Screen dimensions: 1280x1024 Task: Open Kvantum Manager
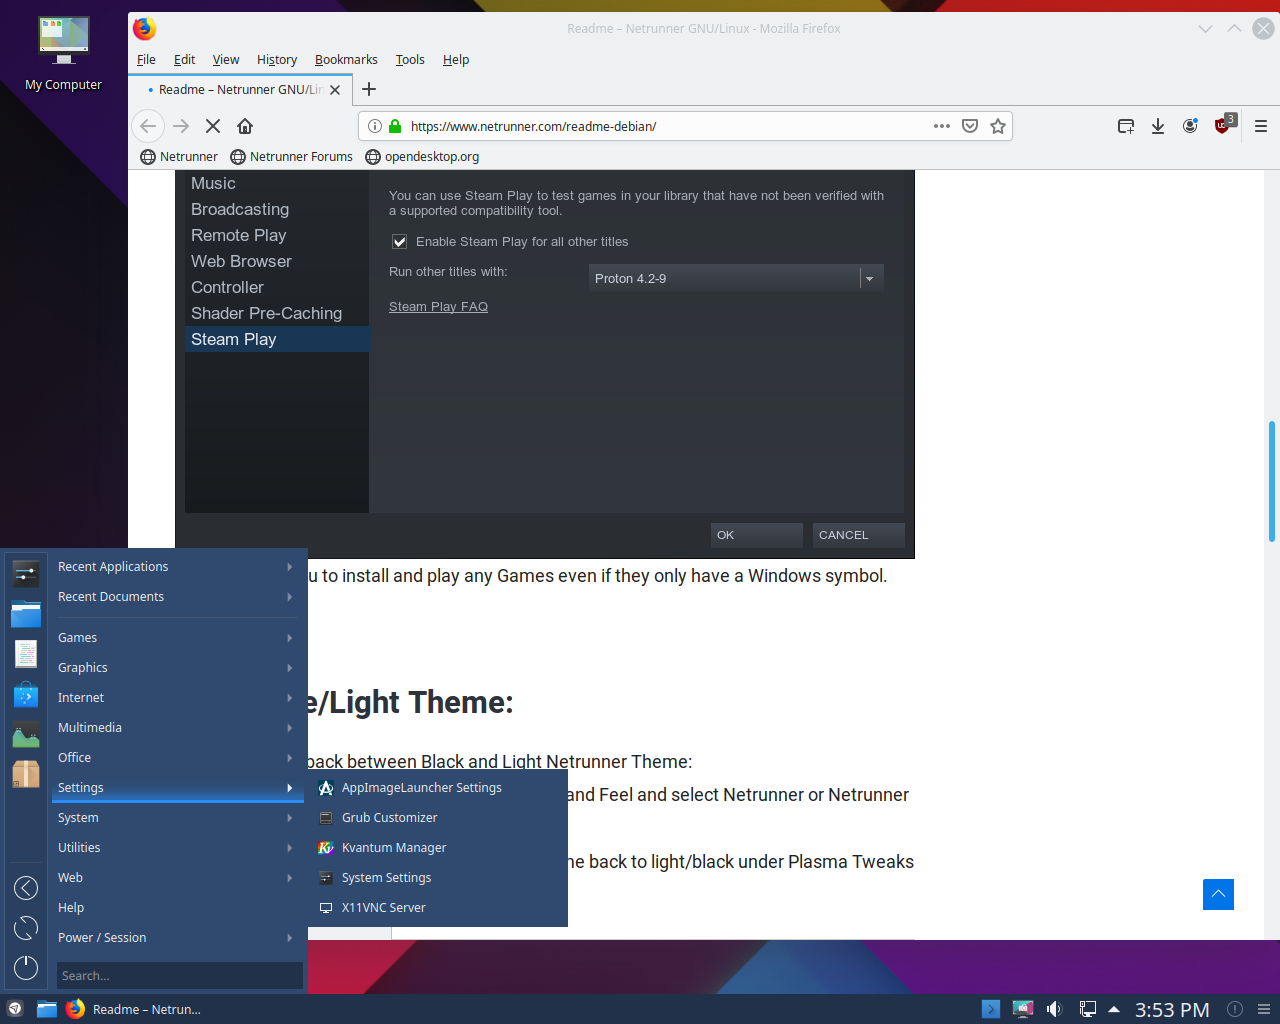click(x=438, y=847)
